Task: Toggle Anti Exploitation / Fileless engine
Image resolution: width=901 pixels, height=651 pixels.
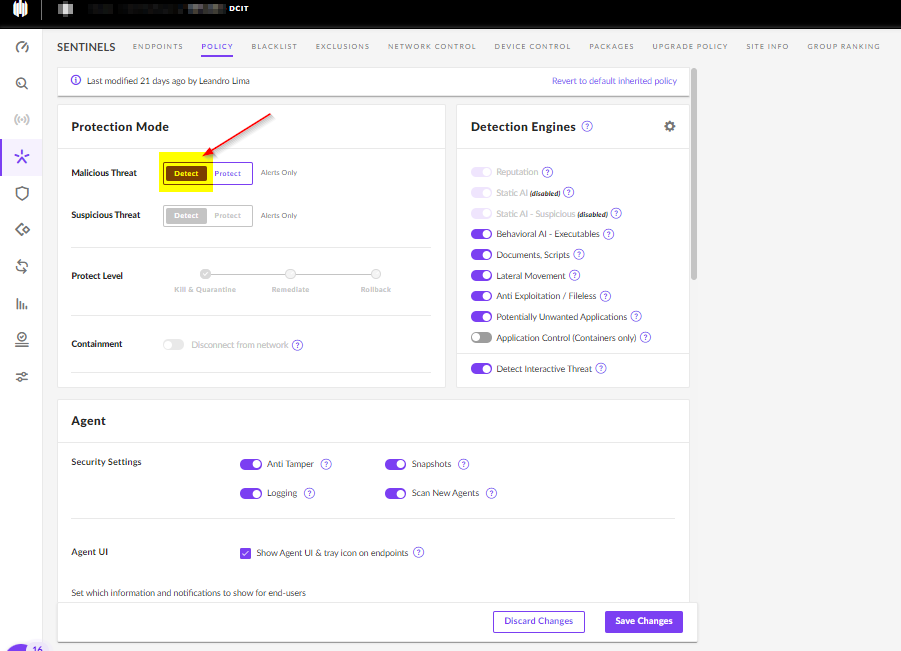Action: click(481, 296)
